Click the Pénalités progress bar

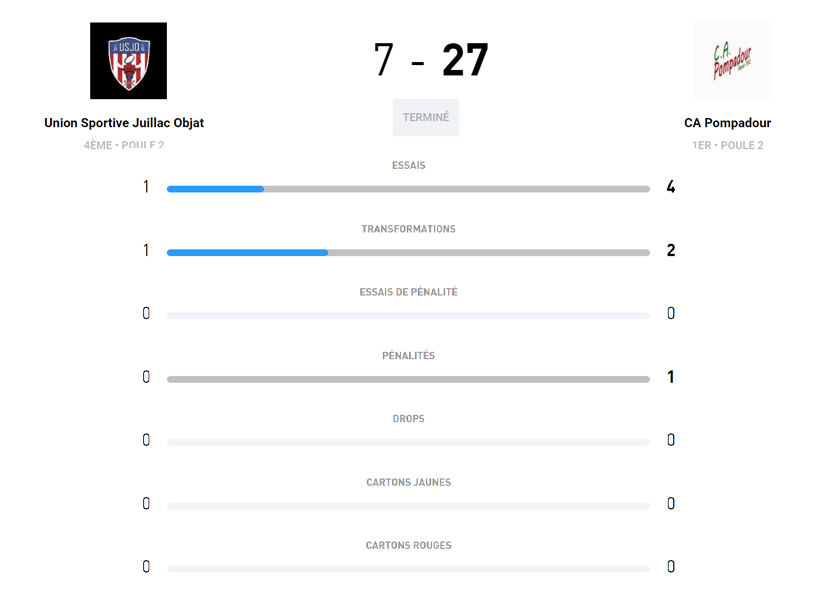pyautogui.click(x=408, y=379)
